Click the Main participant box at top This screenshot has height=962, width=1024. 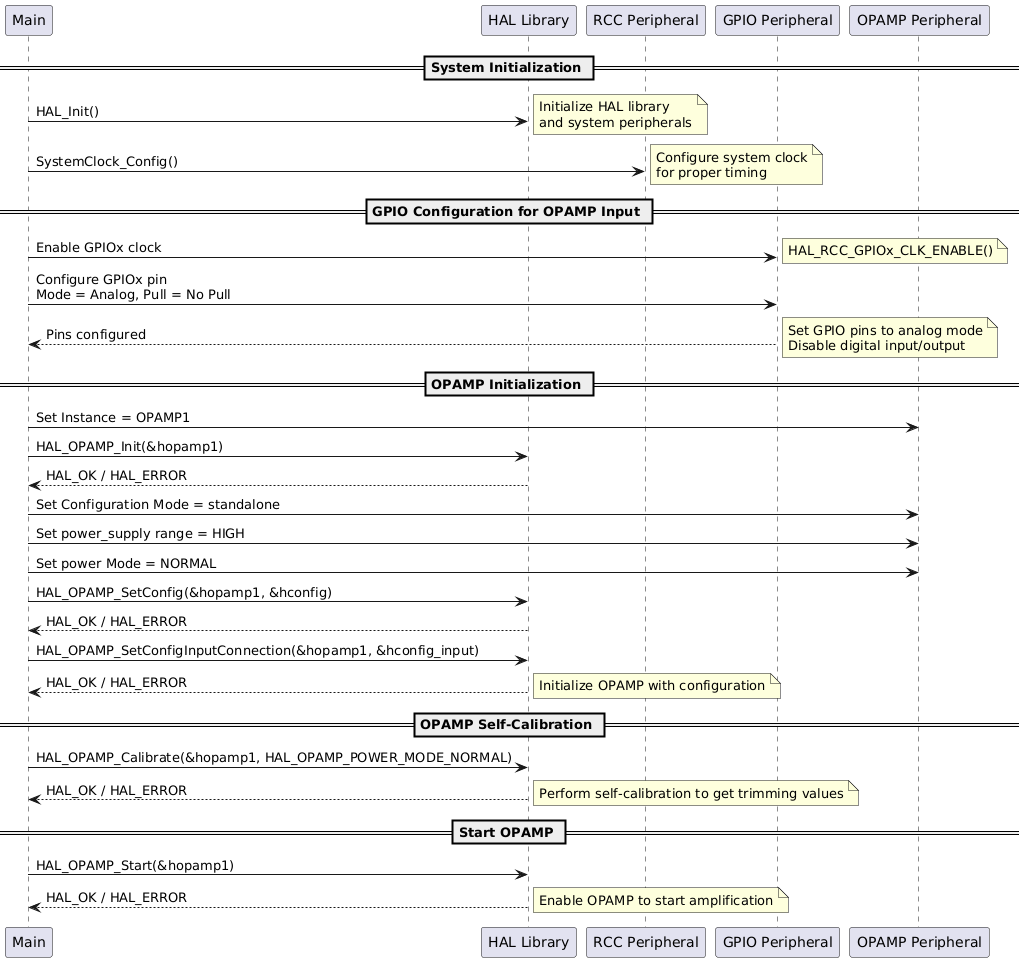point(29,20)
